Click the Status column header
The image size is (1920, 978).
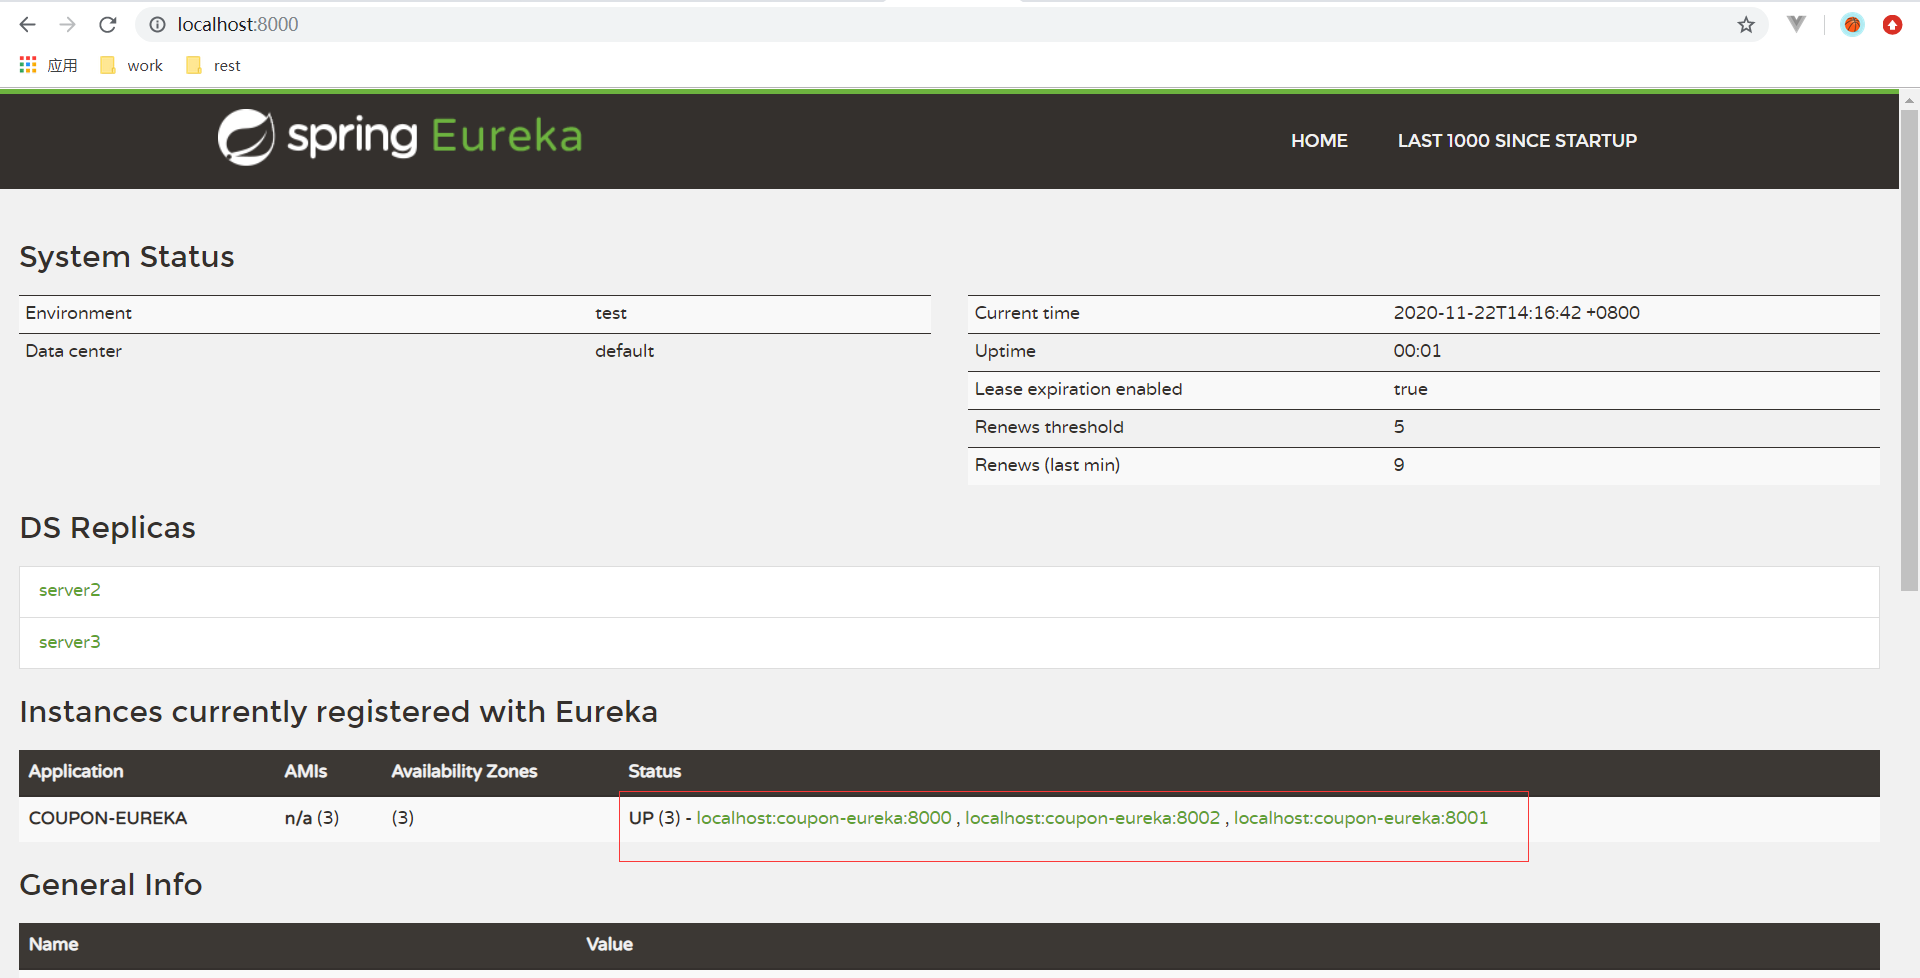pos(654,772)
